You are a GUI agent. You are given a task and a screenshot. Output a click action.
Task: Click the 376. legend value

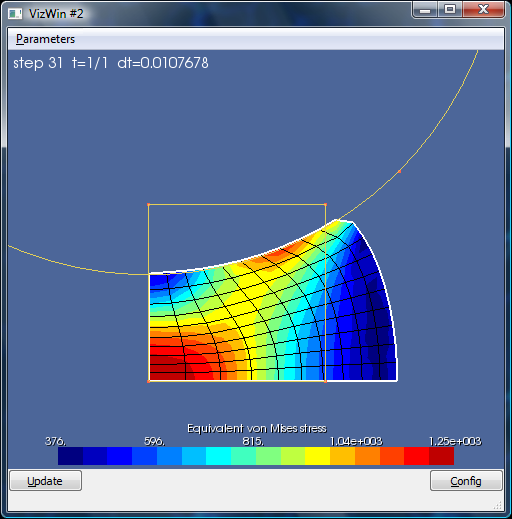point(55,441)
